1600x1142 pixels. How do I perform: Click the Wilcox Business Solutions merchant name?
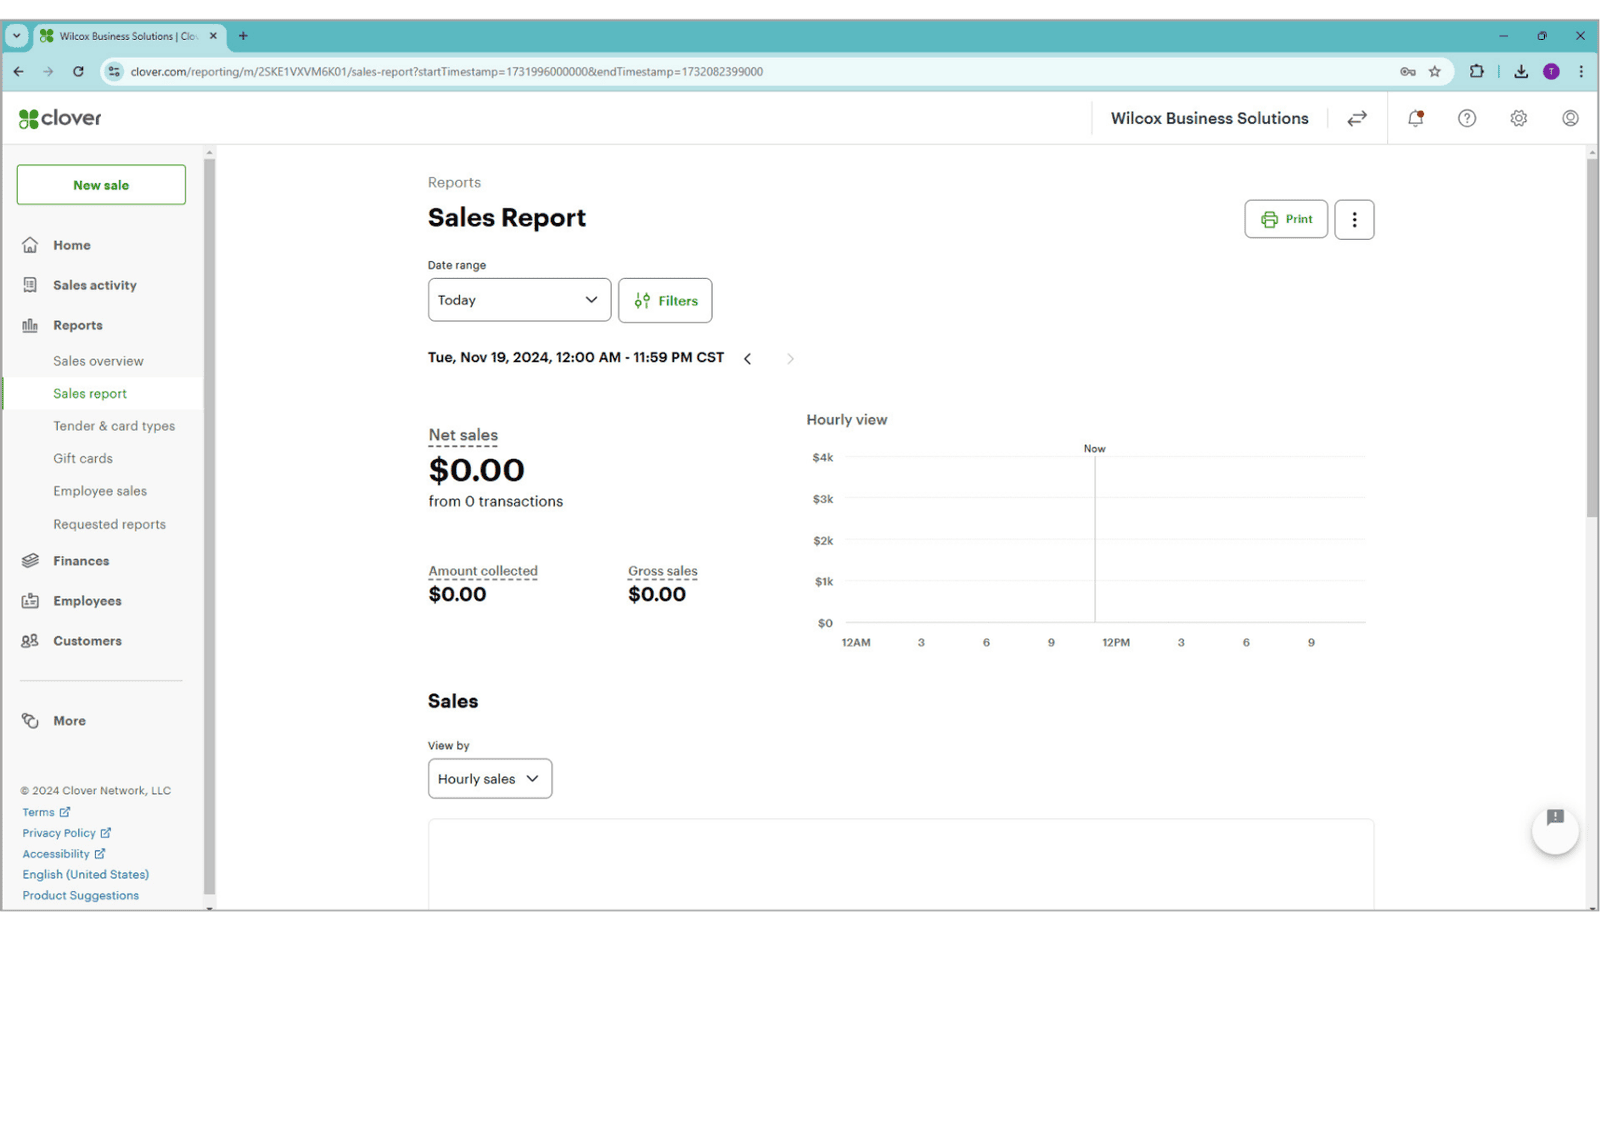point(1209,118)
